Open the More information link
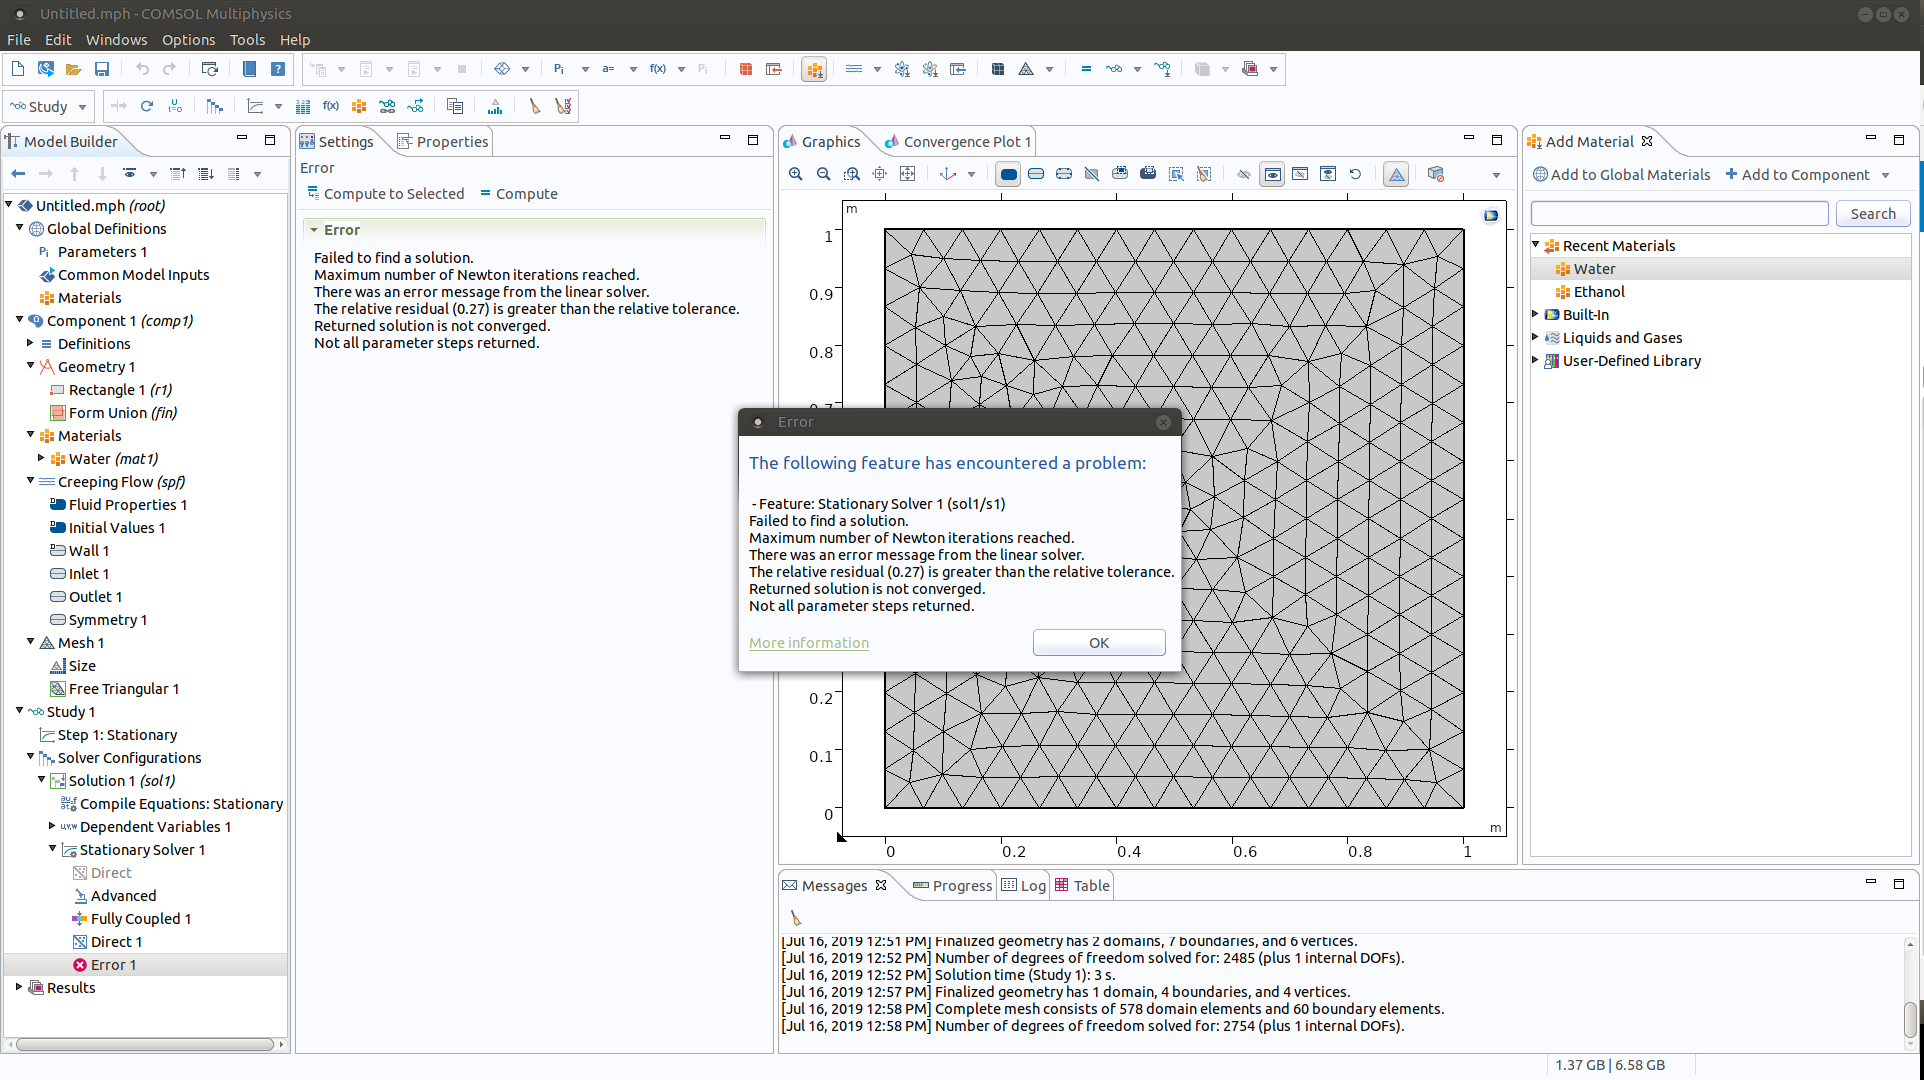 (808, 643)
